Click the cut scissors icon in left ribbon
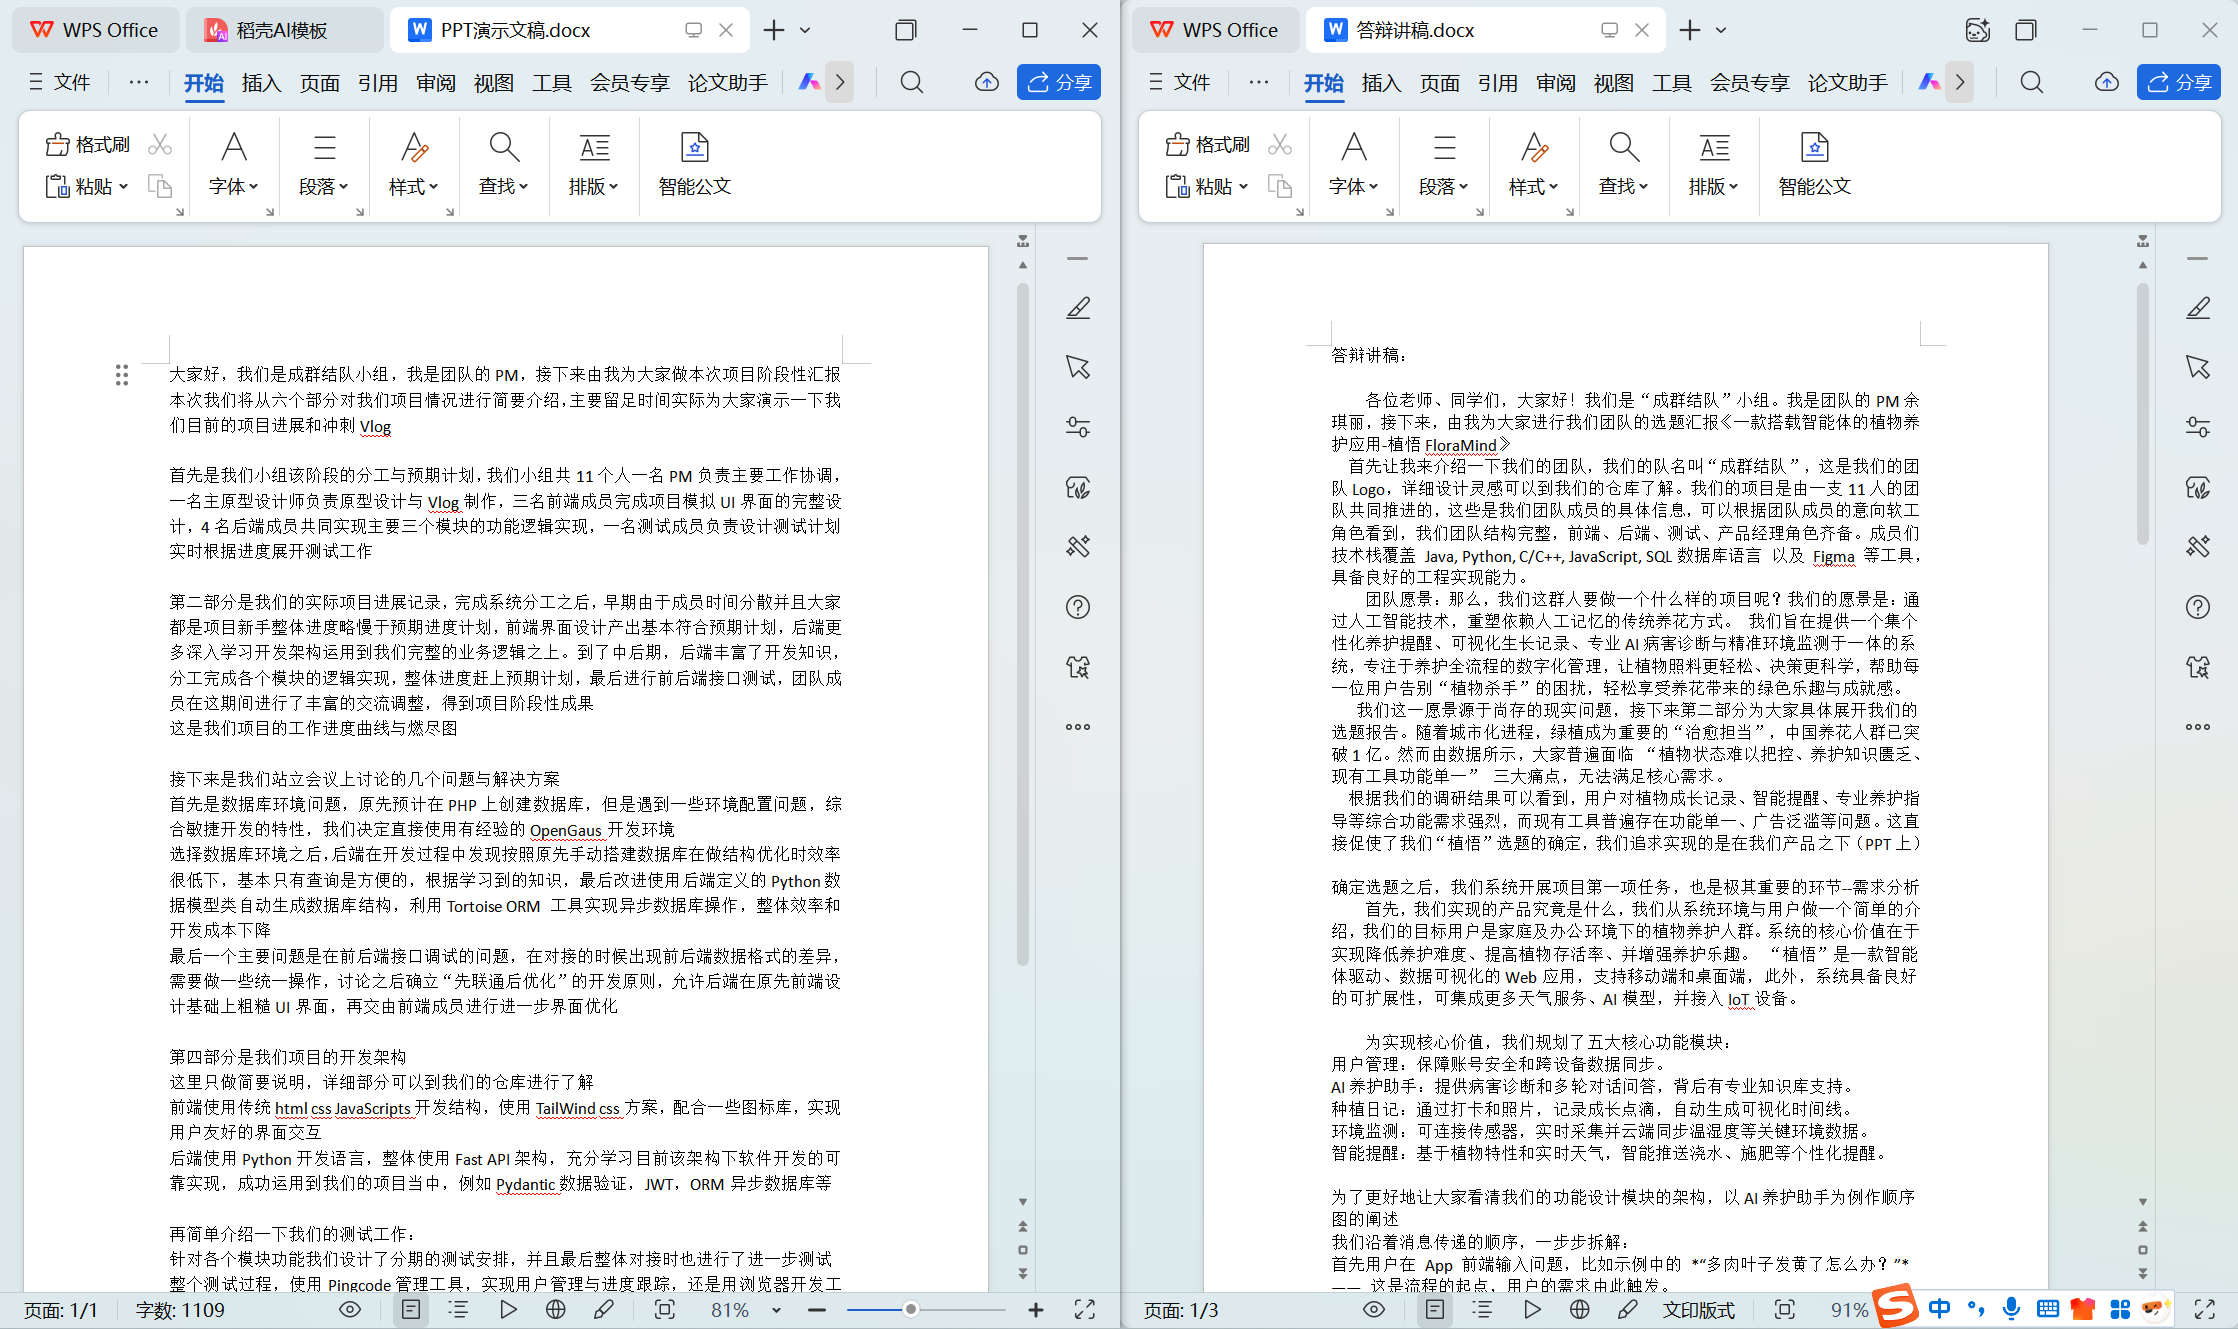The width and height of the screenshot is (2238, 1329). (160, 145)
